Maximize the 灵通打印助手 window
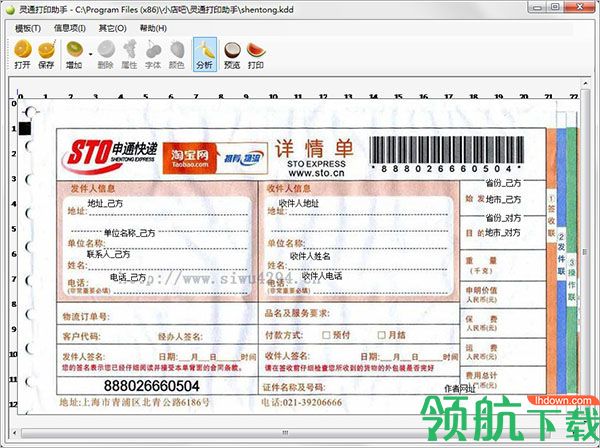The width and height of the screenshot is (600, 448). (556, 7)
